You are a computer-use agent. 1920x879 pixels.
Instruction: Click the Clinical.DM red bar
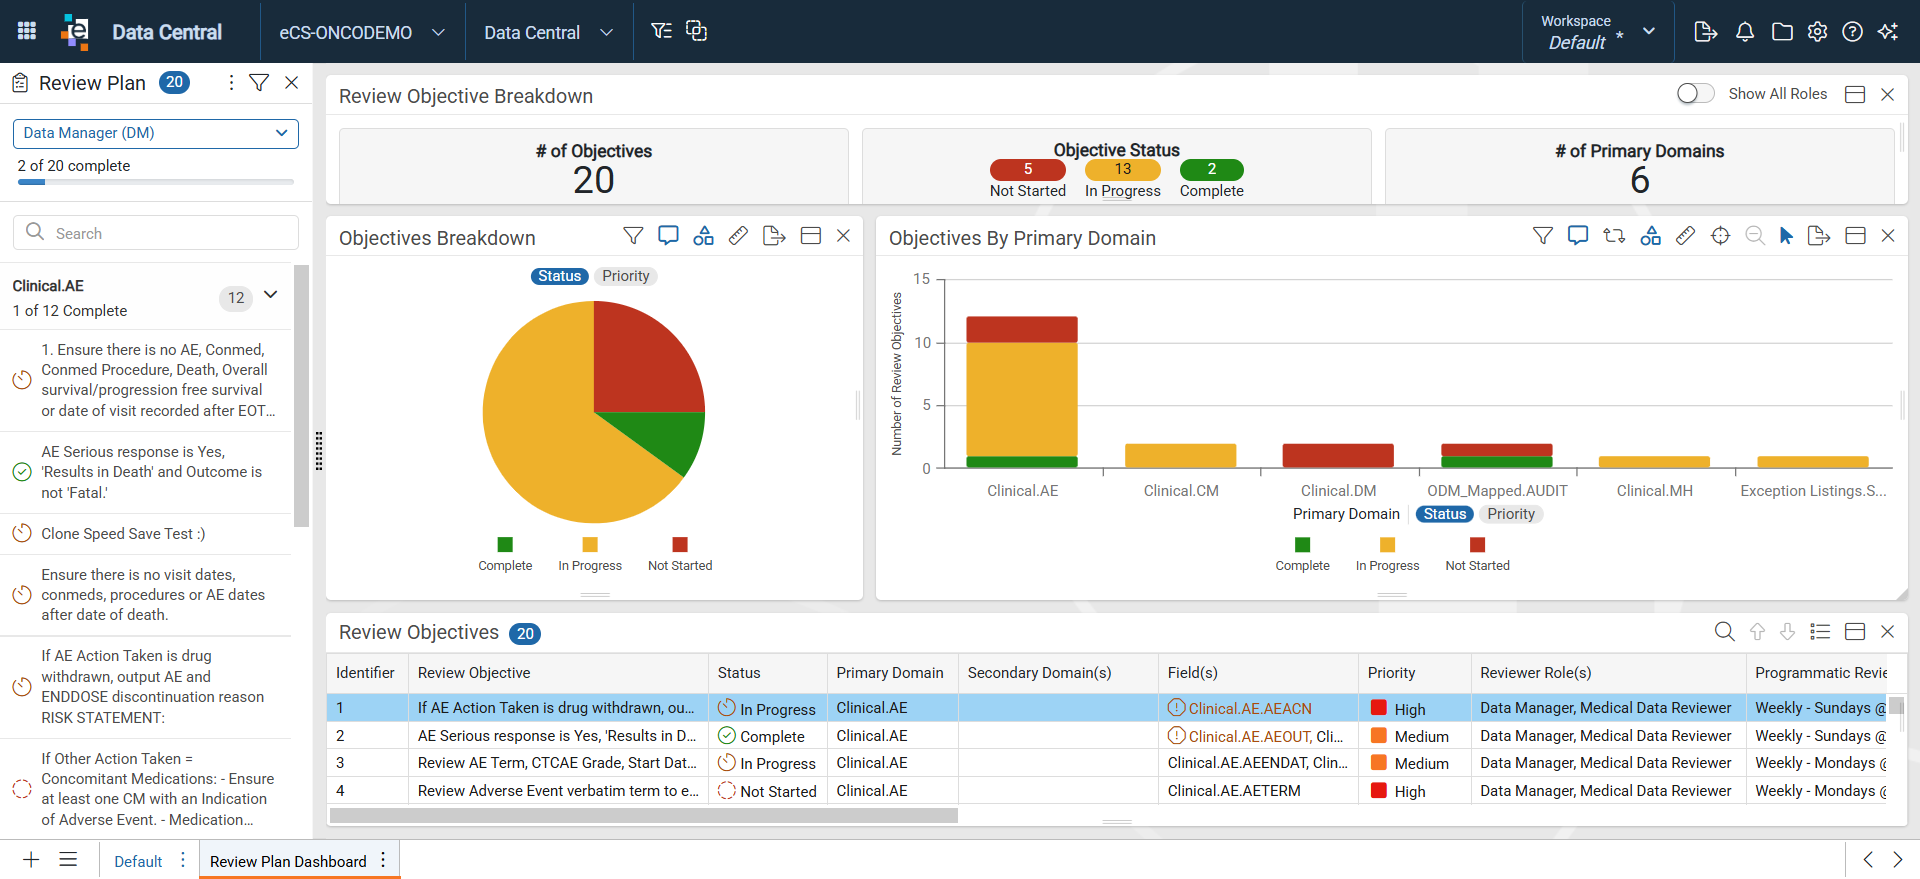coord(1338,456)
